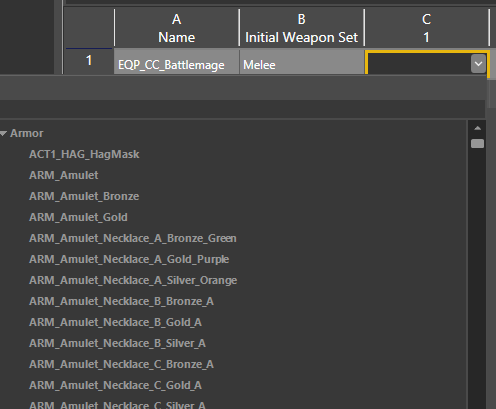This screenshot has width=496, height=409.
Task: Select ARM_Amulet_Bronze entry
Action: 84,196
